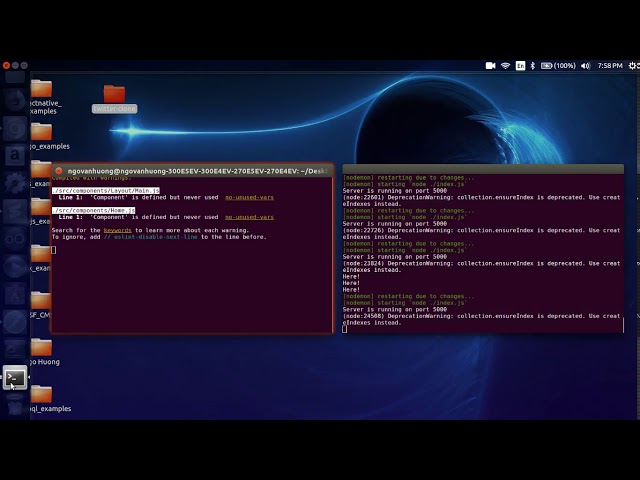Screen dimensions: 640x480
Task: Open the battery (100%) indicator
Action: pyautogui.click(x=558, y=66)
